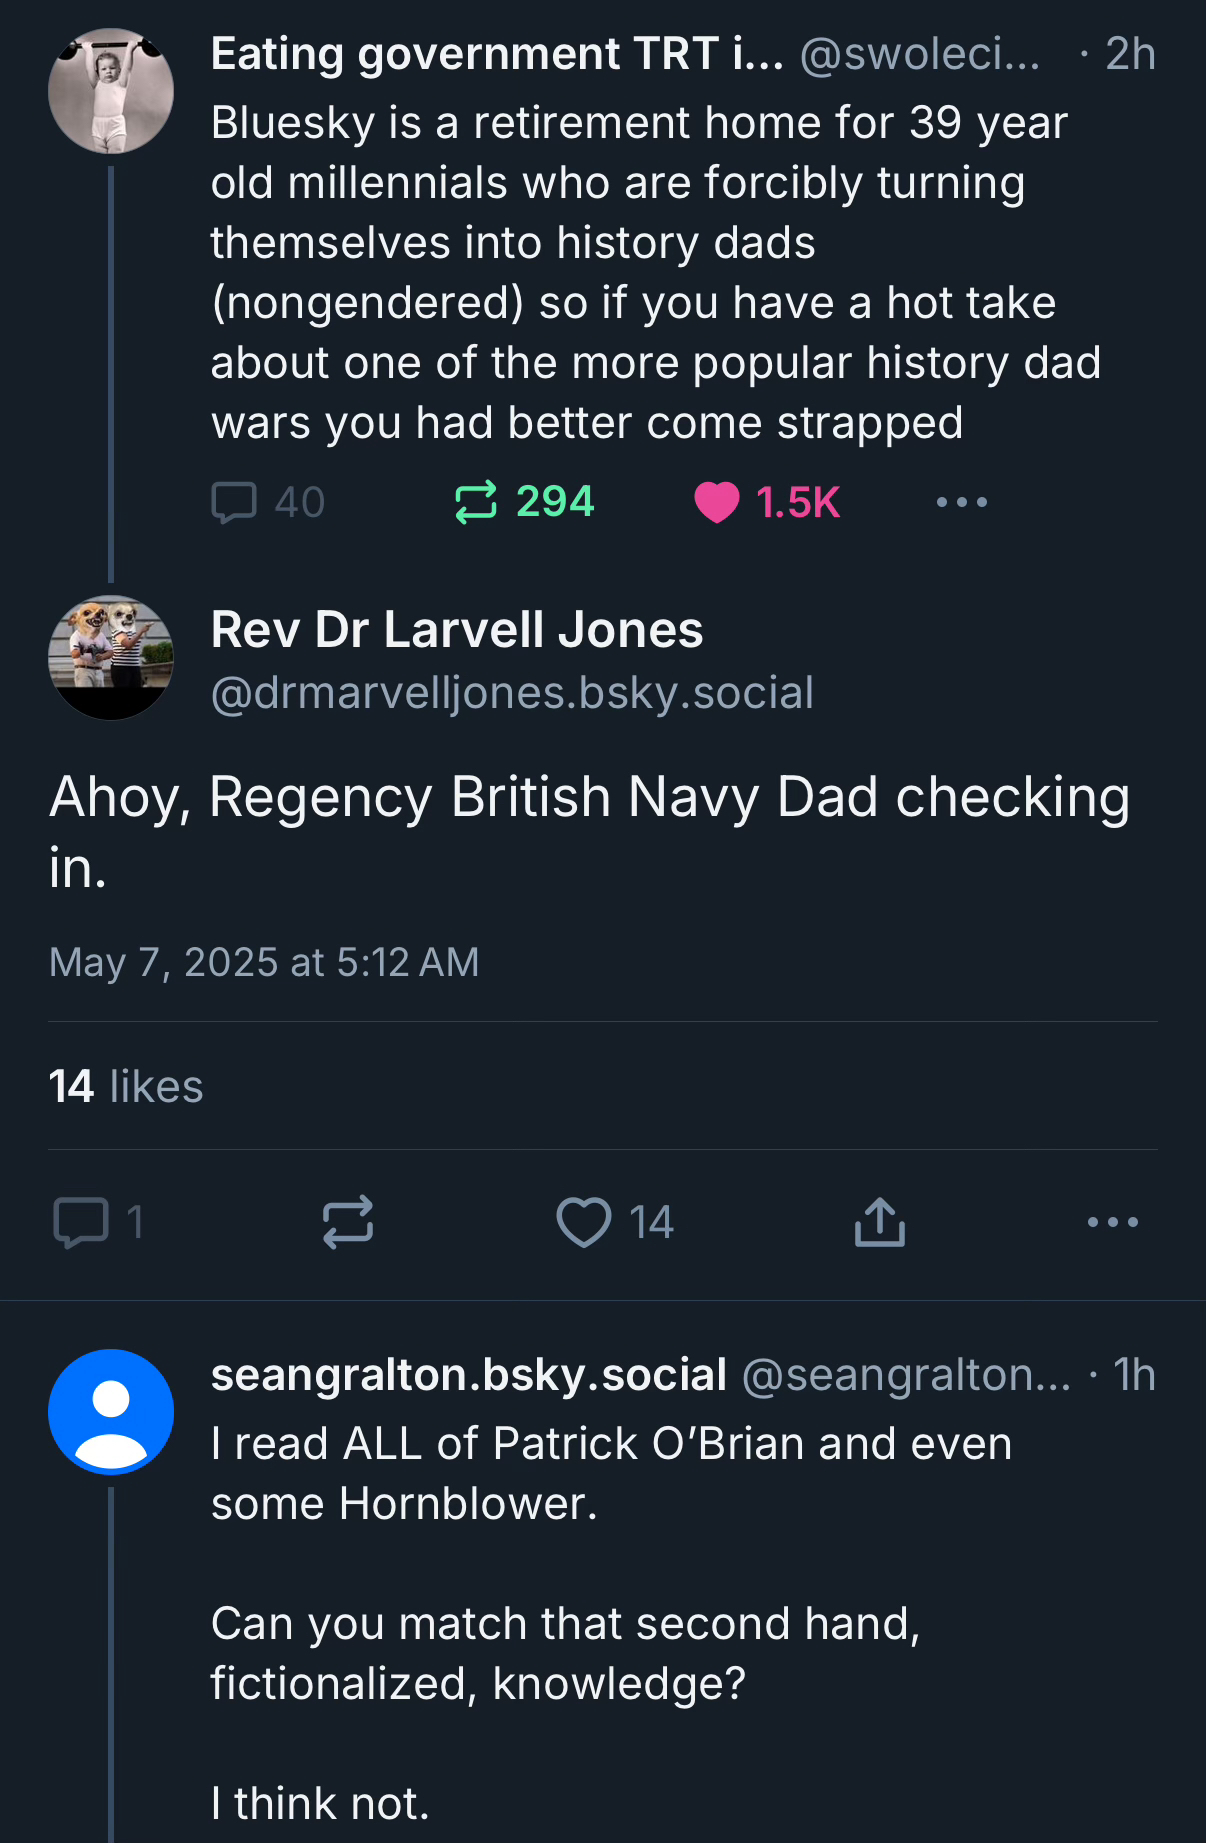Viewport: 1206px width, 1843px height.
Task: Like the Regency British Navy Dad post
Action: pyautogui.click(x=584, y=1222)
